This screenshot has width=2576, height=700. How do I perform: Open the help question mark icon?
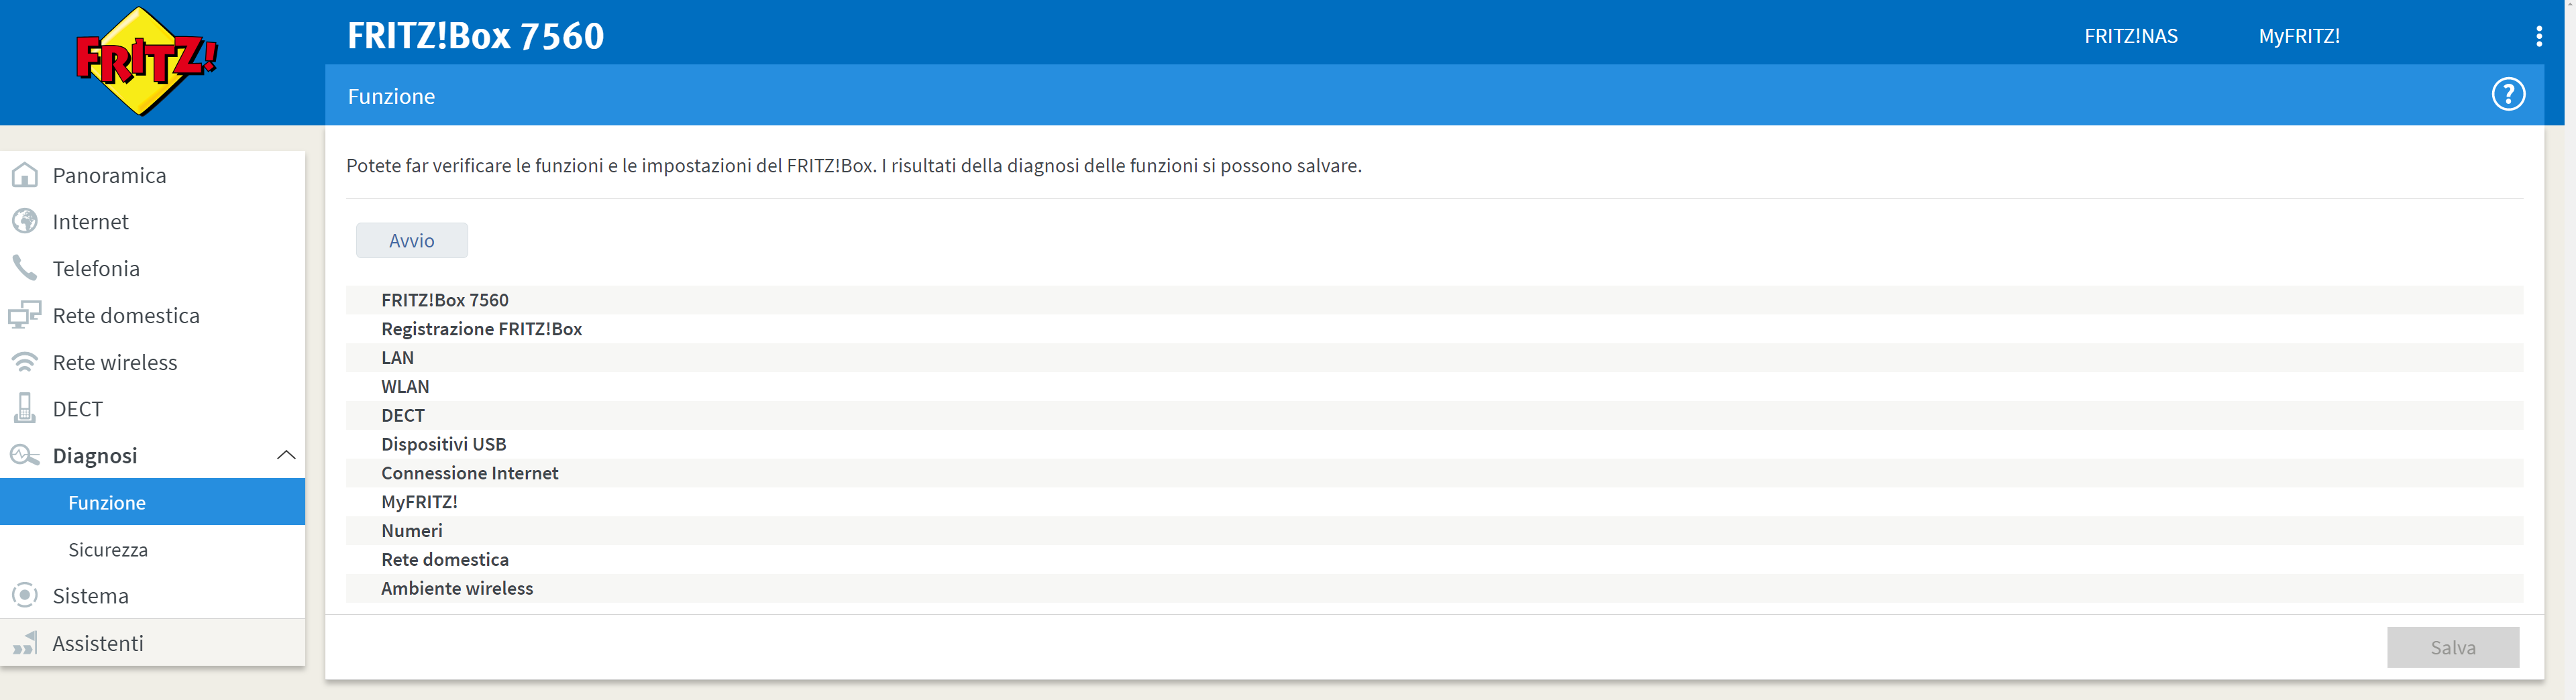pos(2507,95)
